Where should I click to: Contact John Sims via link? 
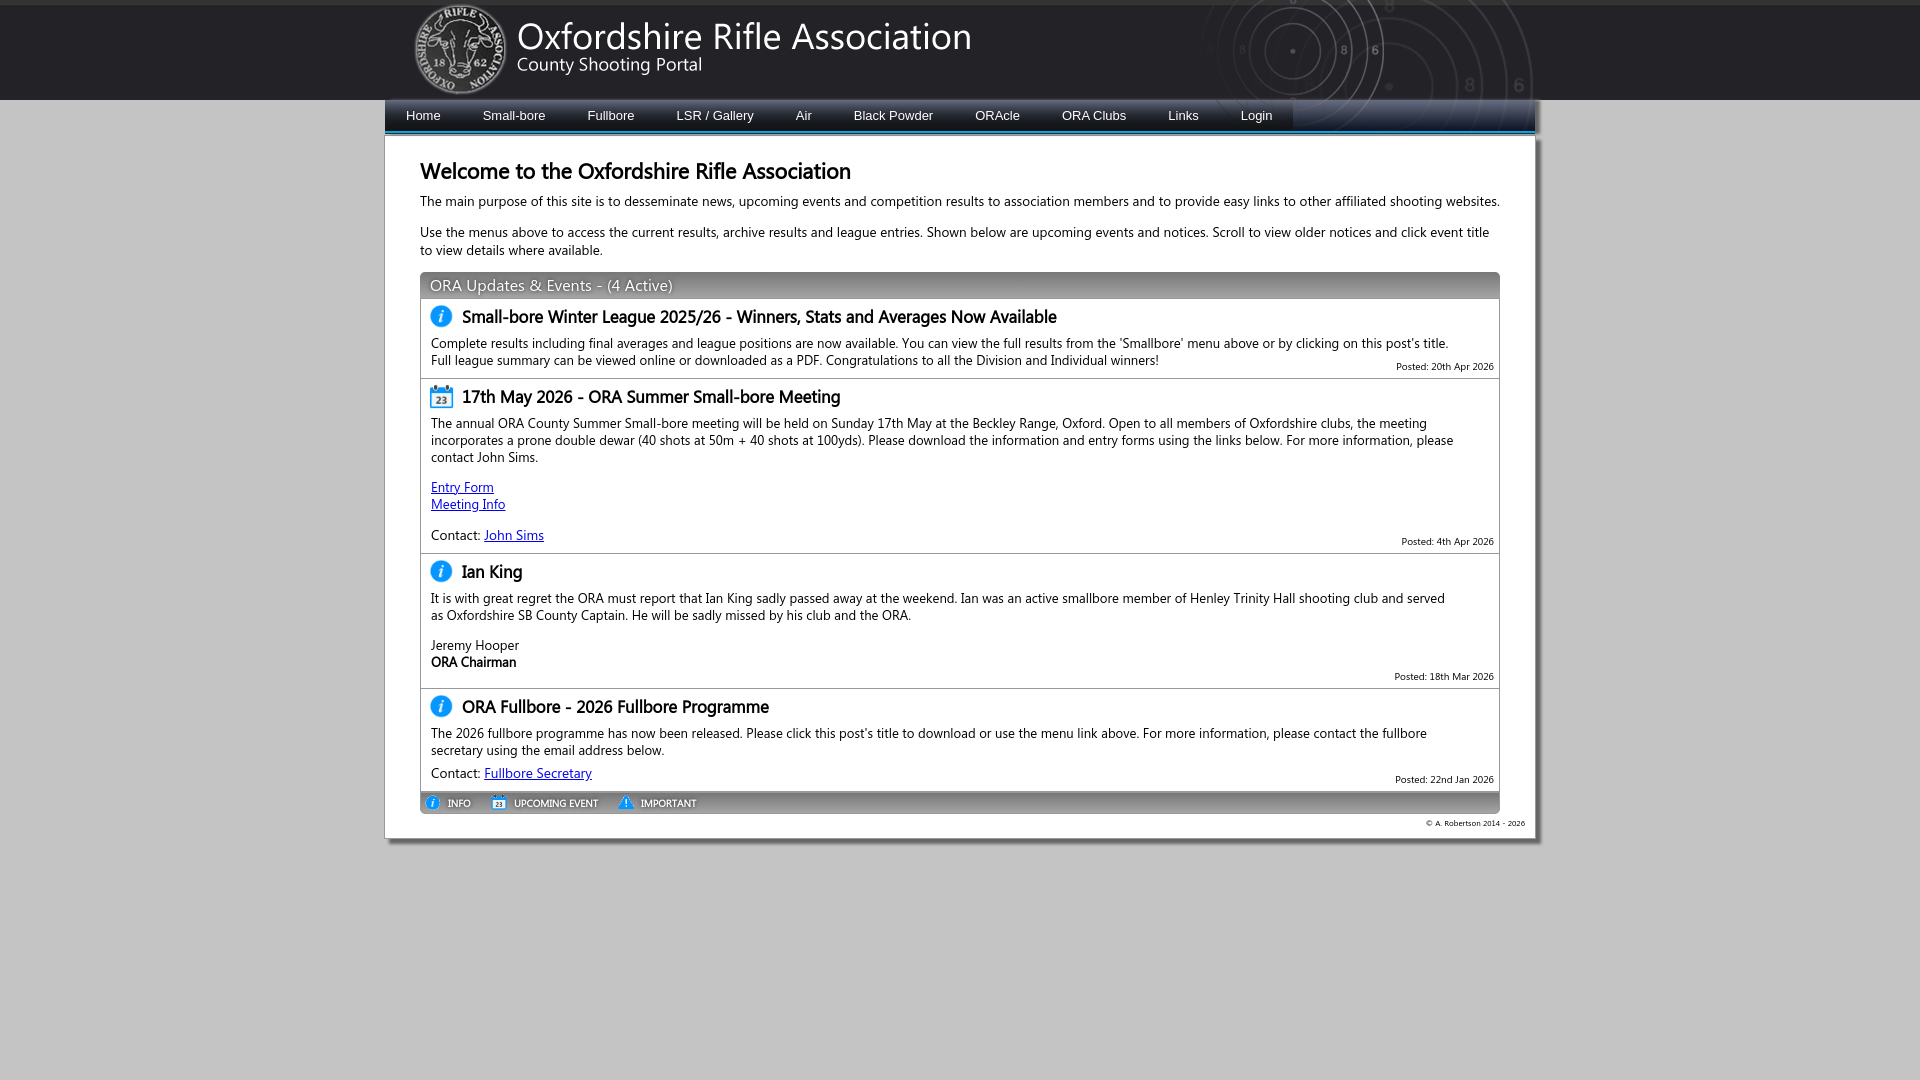(514, 536)
